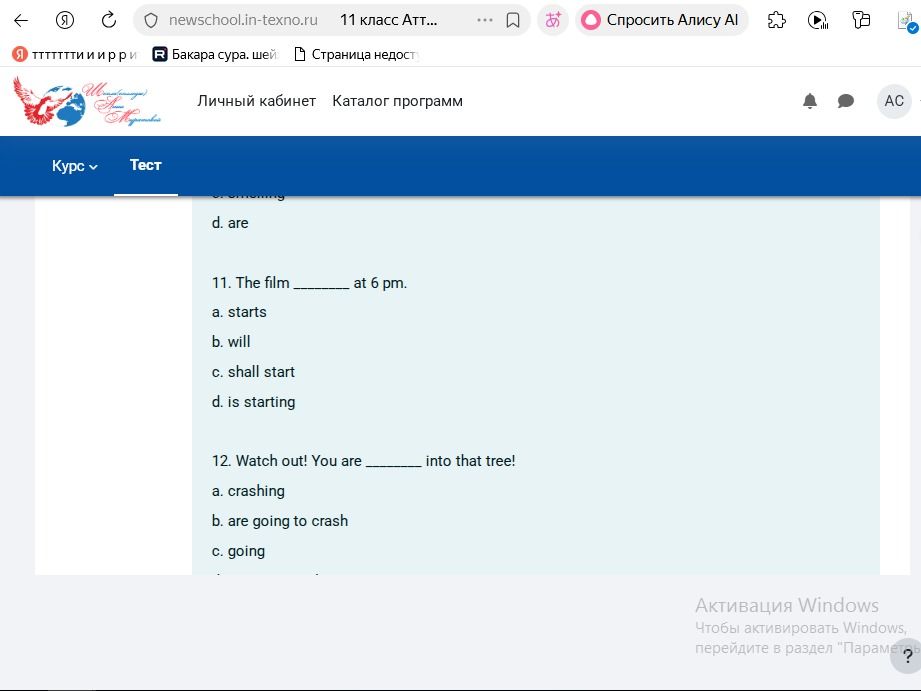Viewport: 921px width, 691px height.
Task: Open Каталог программ link
Action: point(398,101)
